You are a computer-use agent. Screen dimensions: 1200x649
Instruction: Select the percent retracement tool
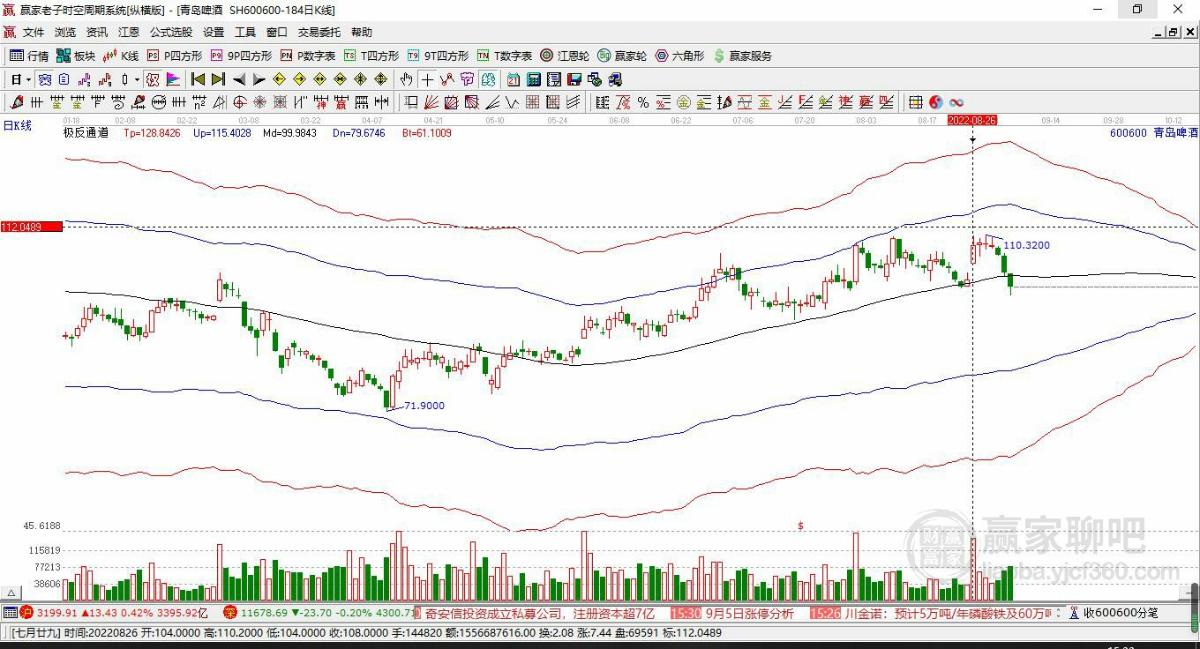click(x=643, y=102)
